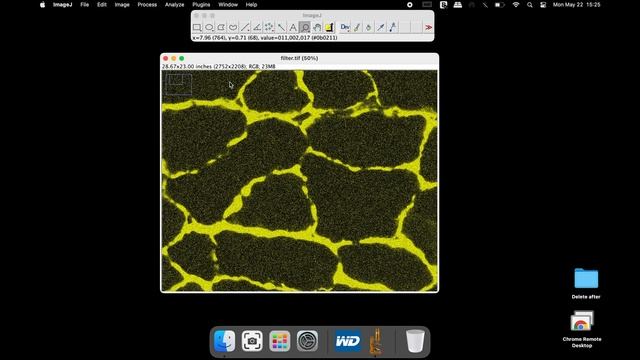Open the Trash in the Dock
This screenshot has width=640, height=360.
415,341
